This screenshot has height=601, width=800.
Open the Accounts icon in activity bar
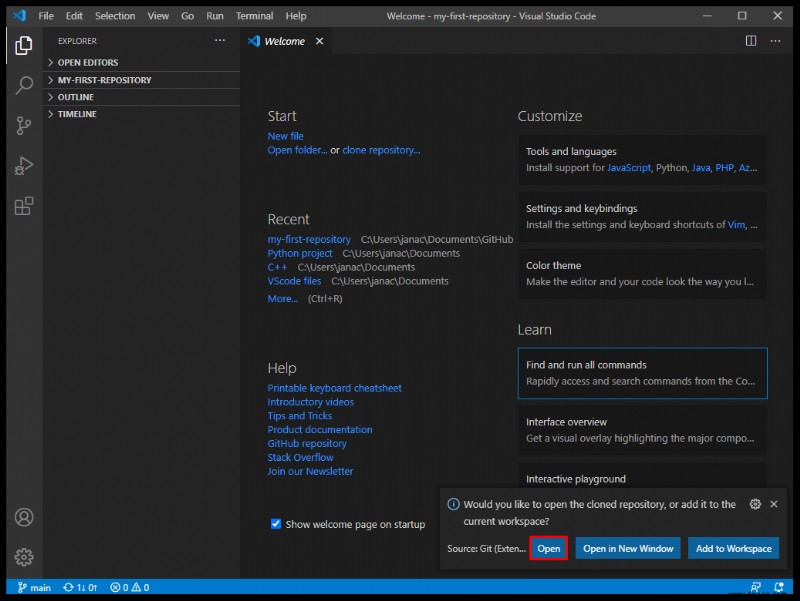pos(23,517)
